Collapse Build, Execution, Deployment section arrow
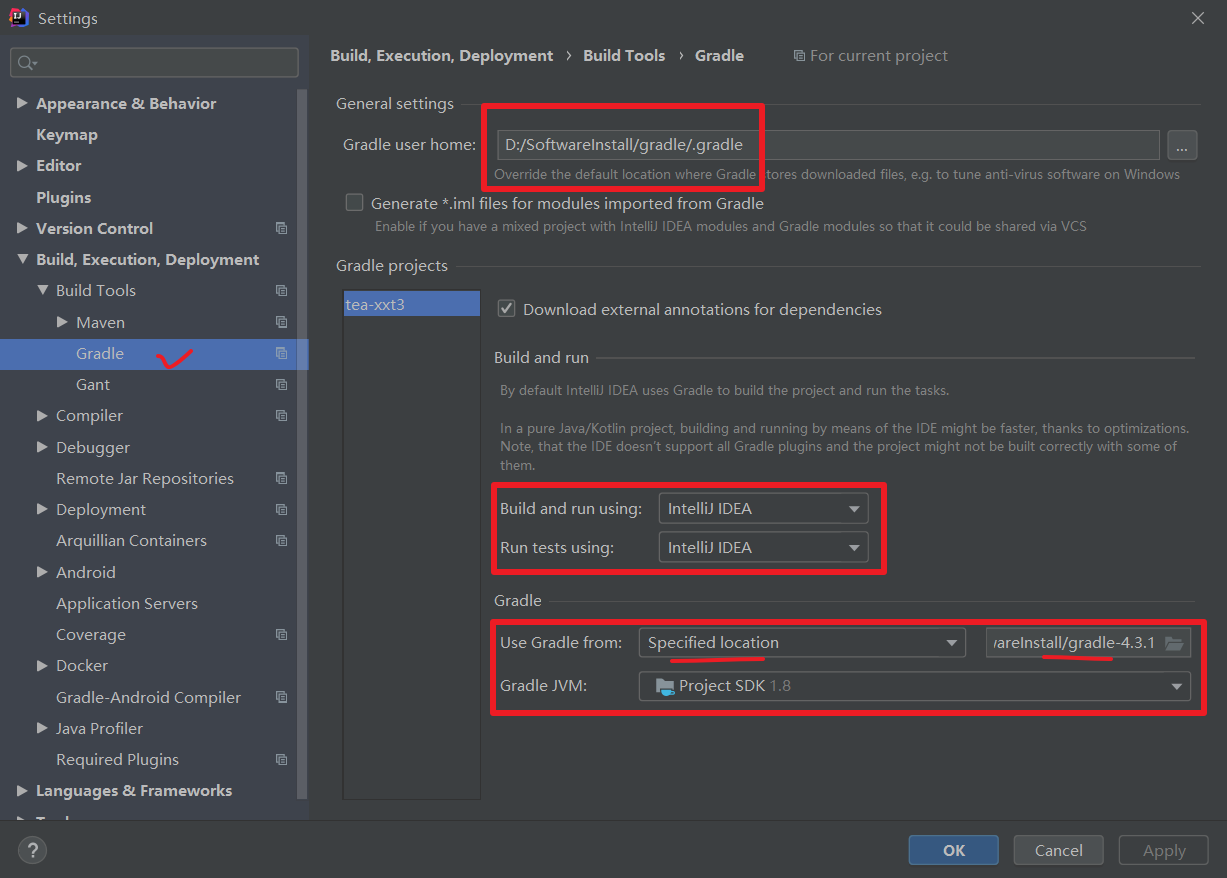This screenshot has width=1227, height=878. point(22,260)
